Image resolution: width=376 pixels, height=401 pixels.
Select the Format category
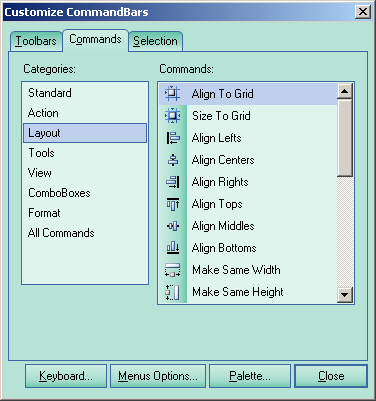(44, 213)
